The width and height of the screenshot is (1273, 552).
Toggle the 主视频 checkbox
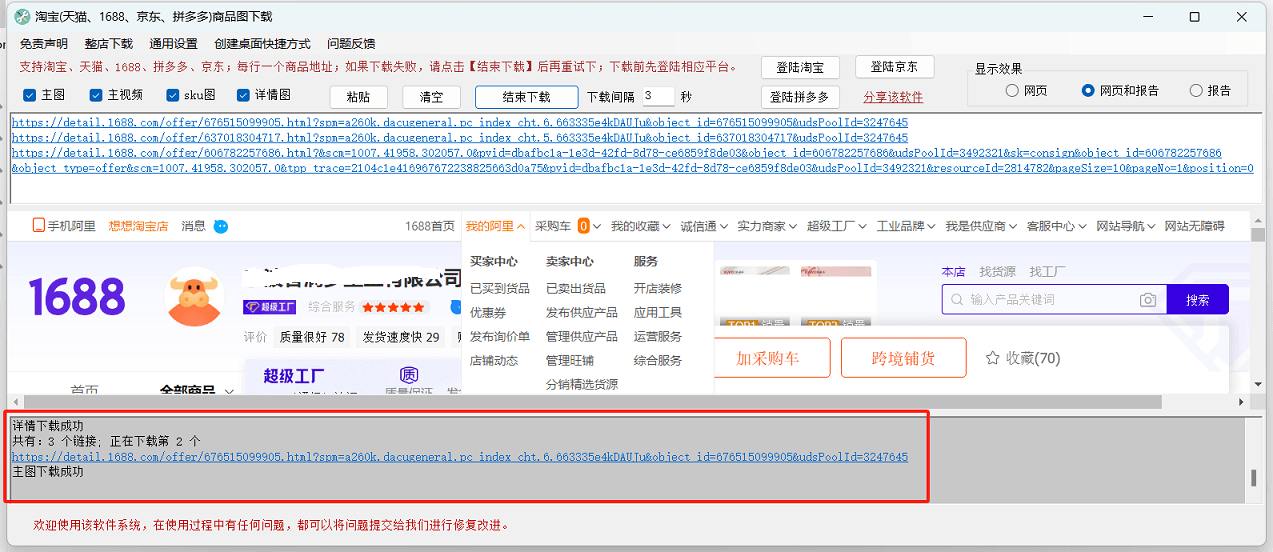(x=96, y=95)
